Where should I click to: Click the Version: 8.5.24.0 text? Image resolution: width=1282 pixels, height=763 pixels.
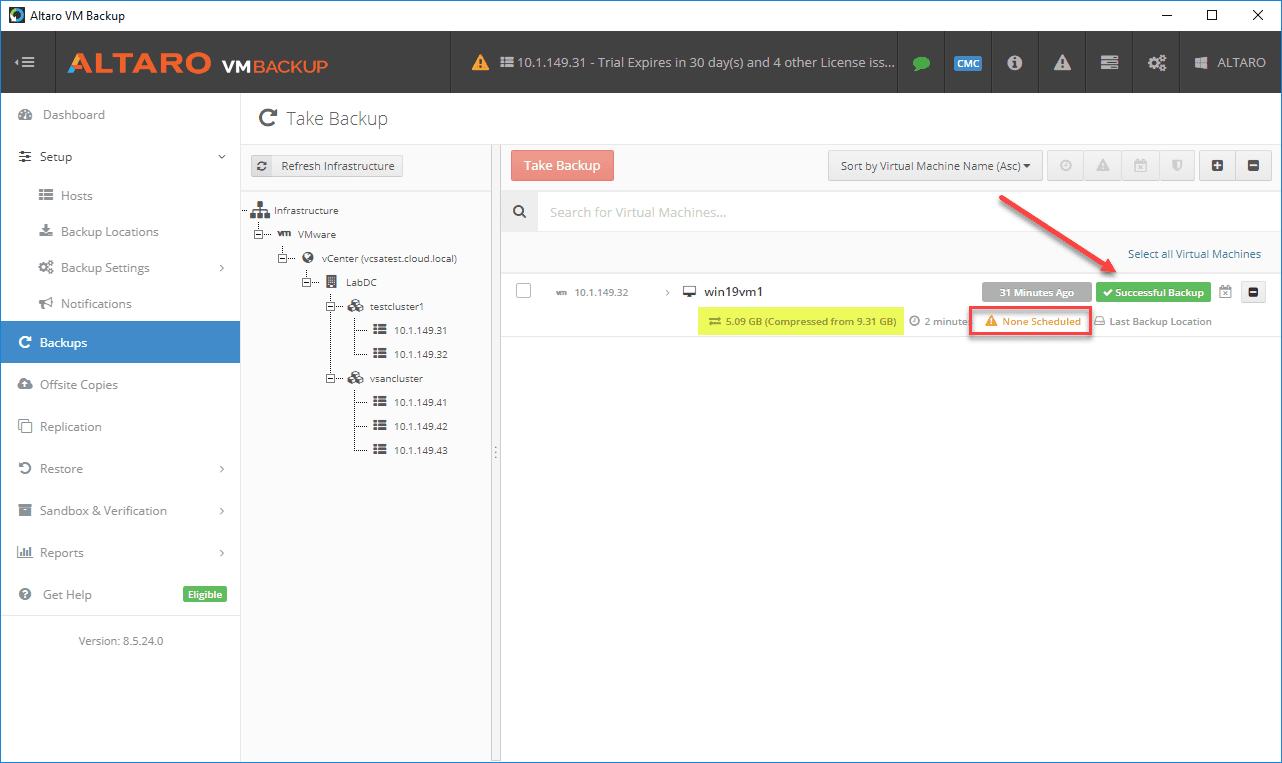121,641
